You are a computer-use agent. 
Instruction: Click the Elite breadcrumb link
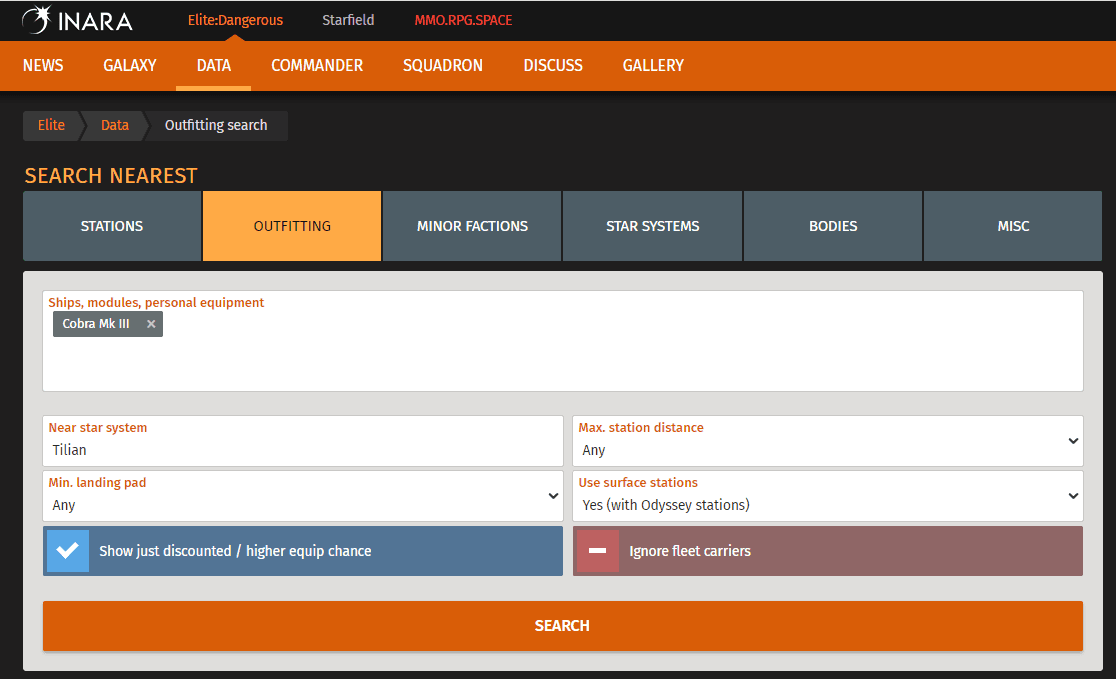point(51,125)
